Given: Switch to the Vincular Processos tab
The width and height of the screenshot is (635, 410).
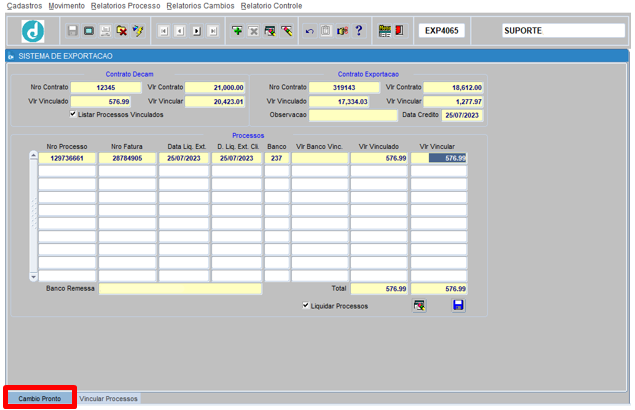Looking at the screenshot, I should click(109, 399).
